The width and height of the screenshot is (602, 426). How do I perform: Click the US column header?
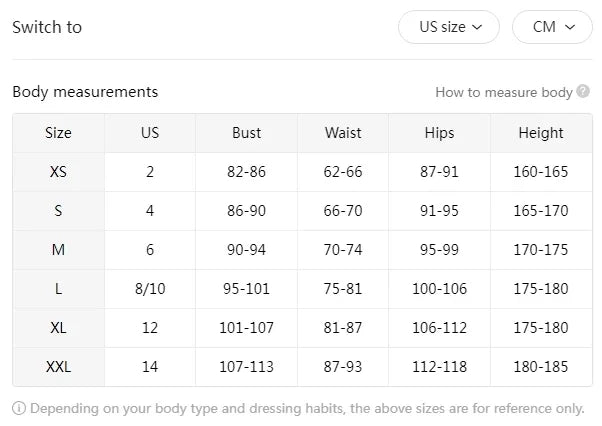(150, 133)
